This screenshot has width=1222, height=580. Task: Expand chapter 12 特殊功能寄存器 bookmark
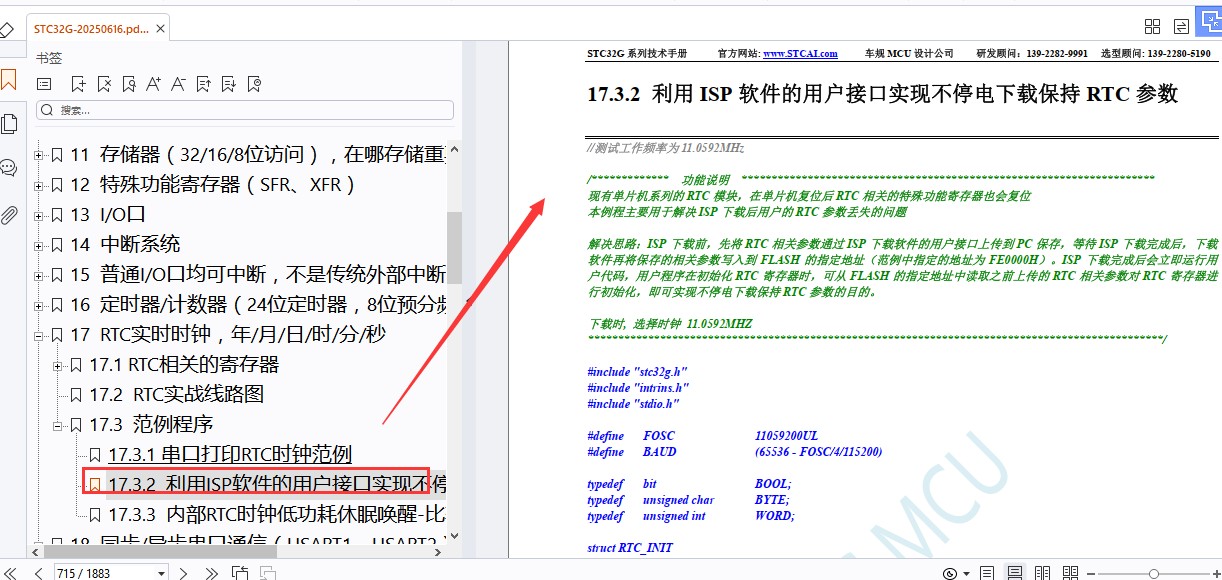coord(39,185)
